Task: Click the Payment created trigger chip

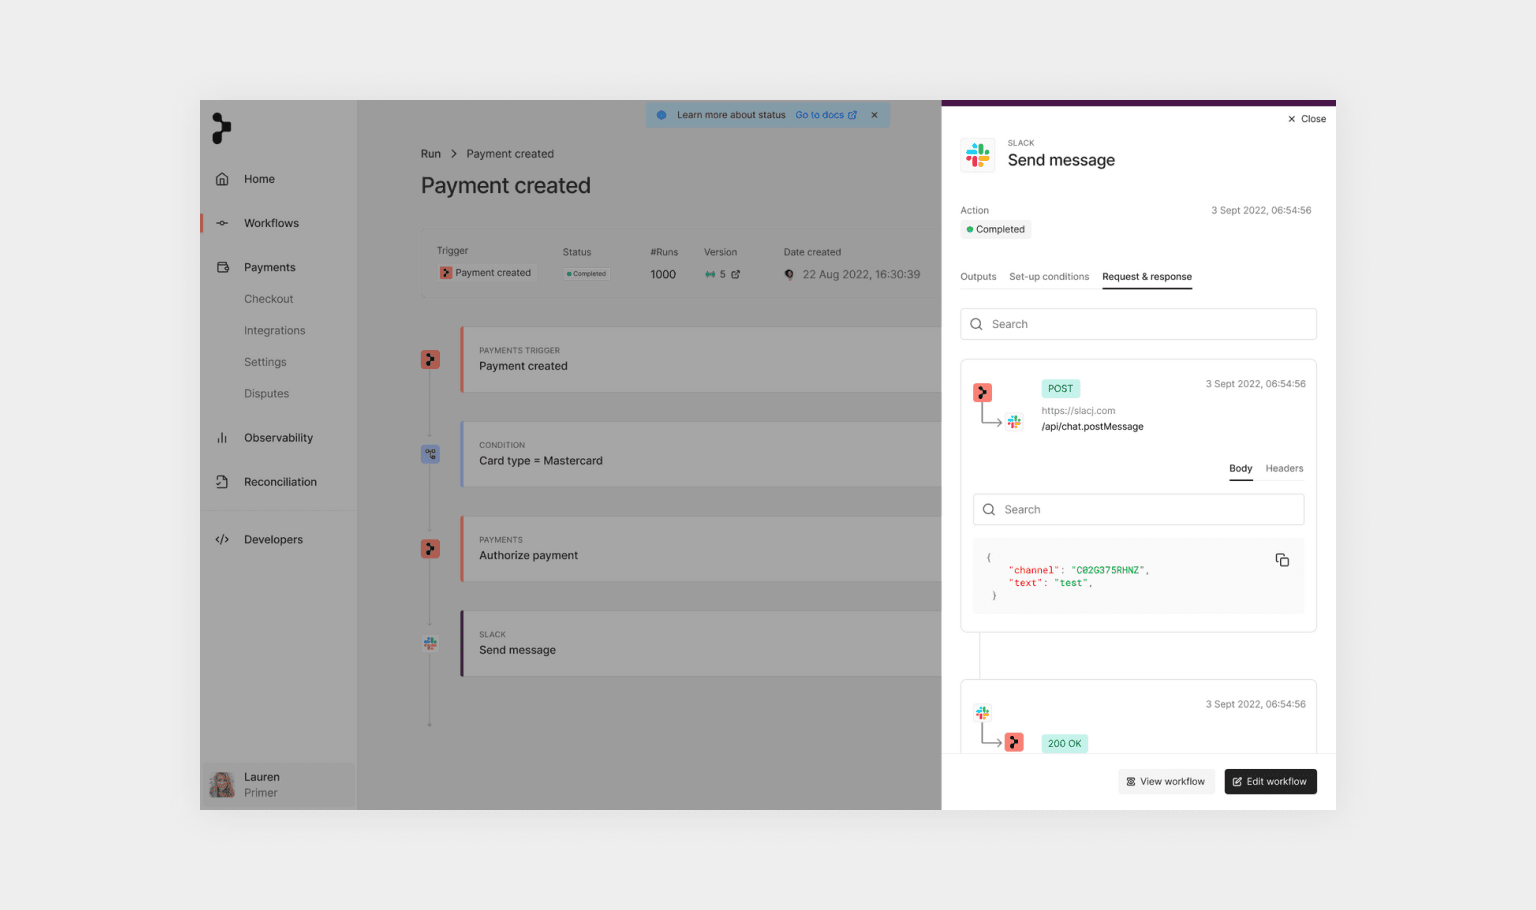Action: click(487, 273)
